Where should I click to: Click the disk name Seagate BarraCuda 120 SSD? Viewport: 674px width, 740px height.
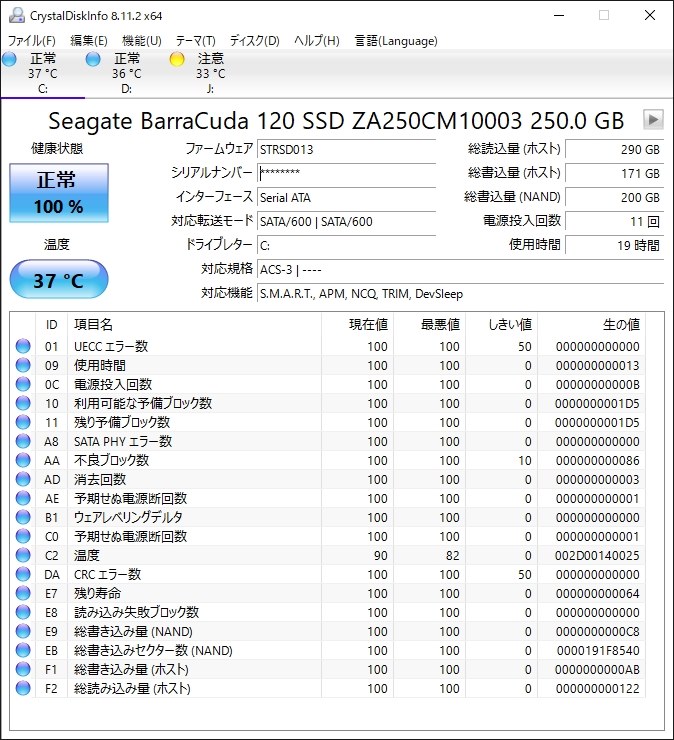pyautogui.click(x=336, y=120)
